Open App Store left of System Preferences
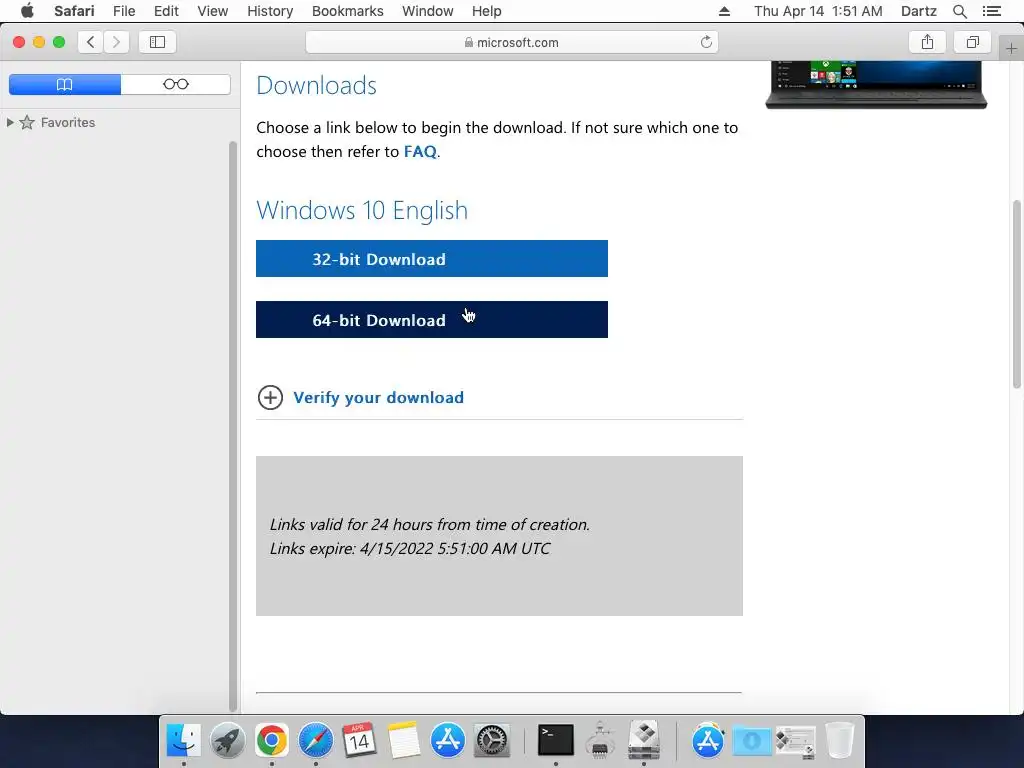 (x=447, y=741)
